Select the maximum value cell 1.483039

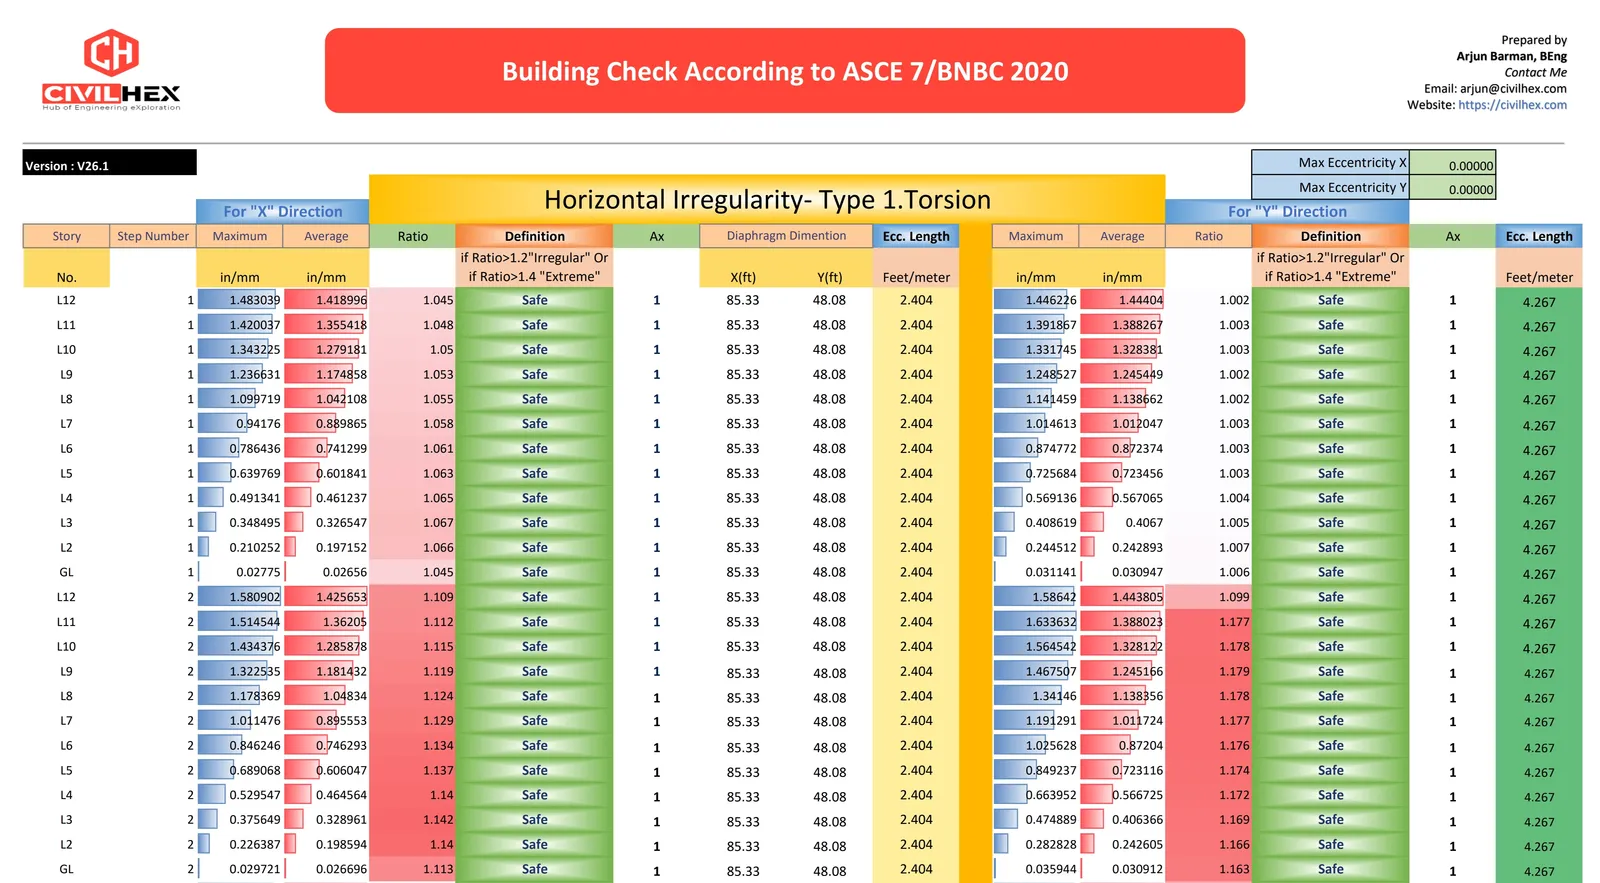pyautogui.click(x=240, y=300)
